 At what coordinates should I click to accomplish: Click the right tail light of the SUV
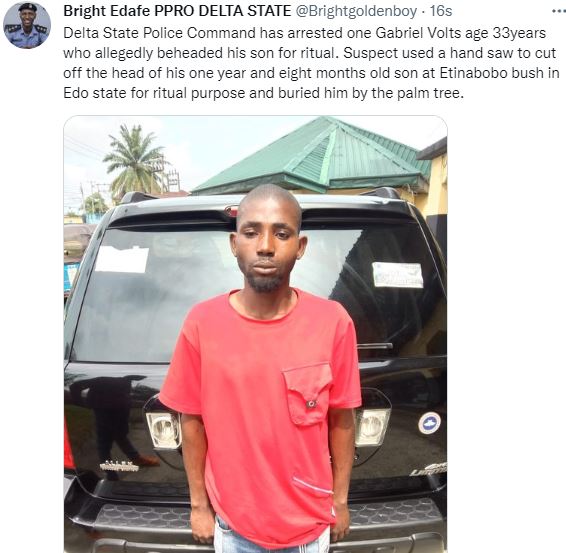371,427
